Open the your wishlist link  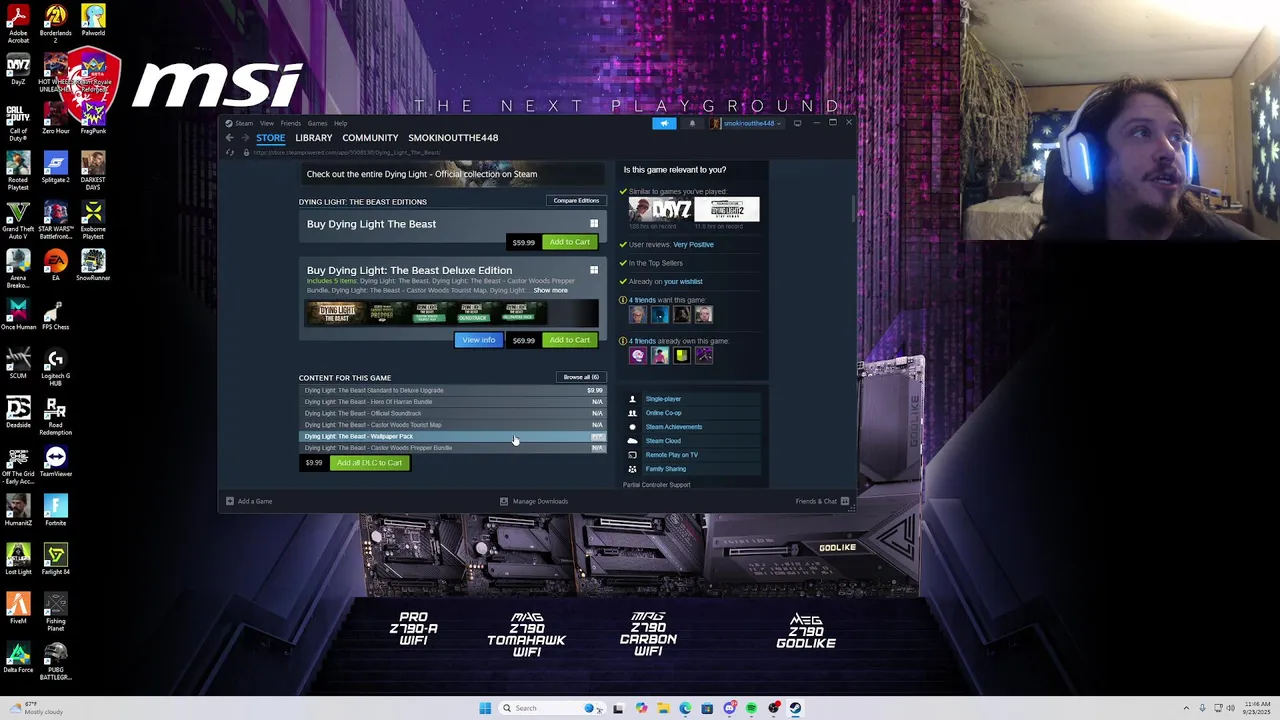pyautogui.click(x=683, y=282)
